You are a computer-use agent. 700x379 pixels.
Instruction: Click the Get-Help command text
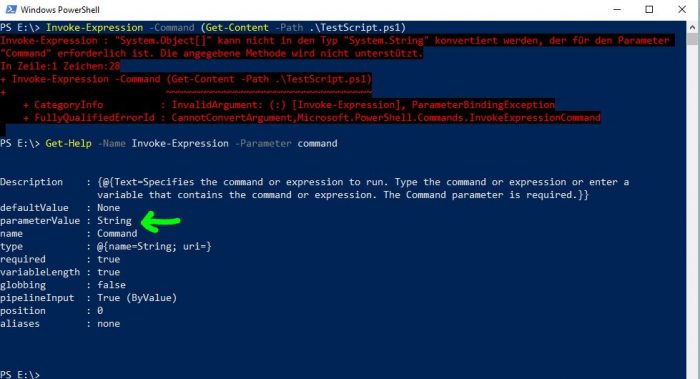click(68, 144)
